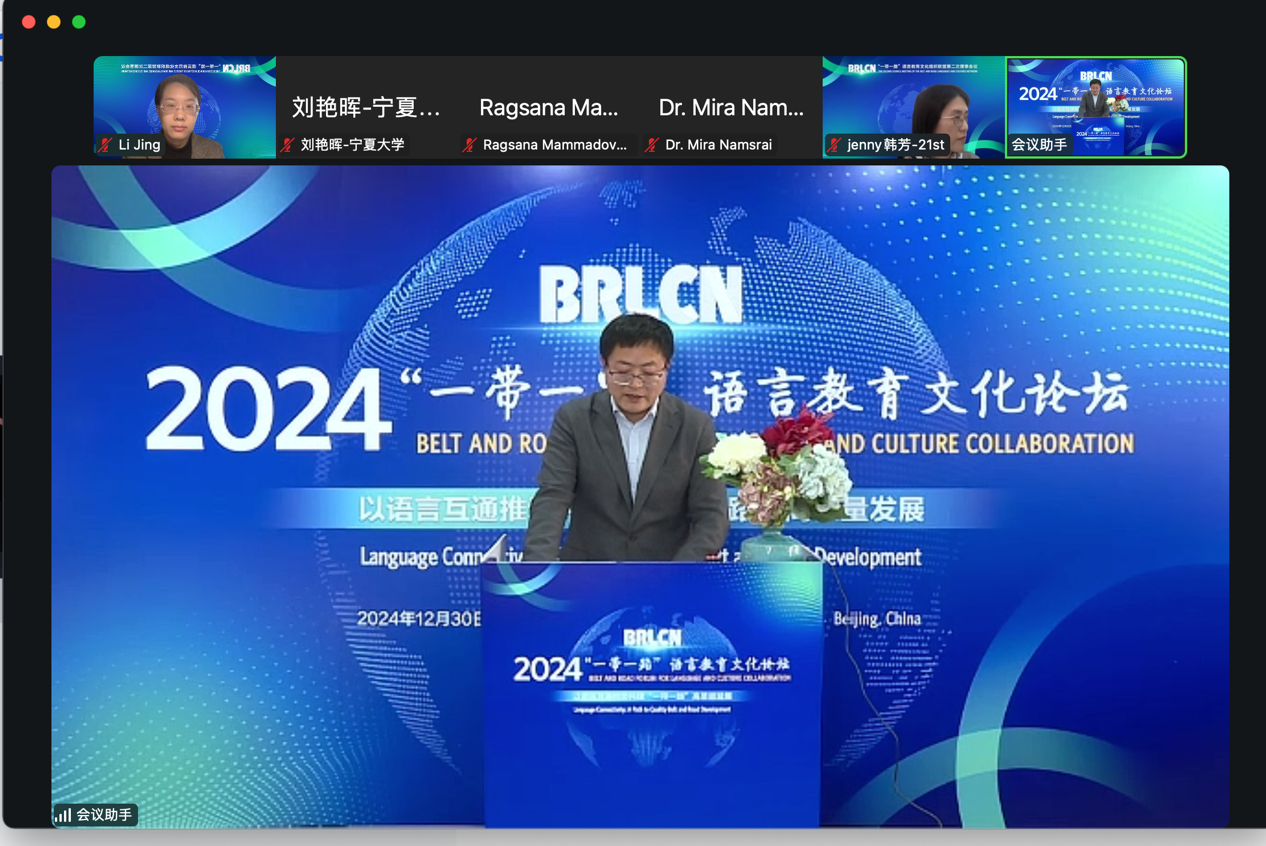Close the meeting window with red button

click(29, 22)
